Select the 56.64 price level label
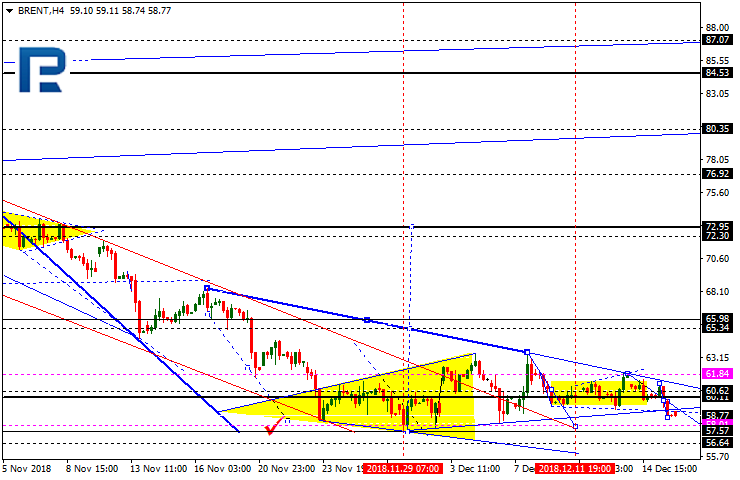 [717, 443]
